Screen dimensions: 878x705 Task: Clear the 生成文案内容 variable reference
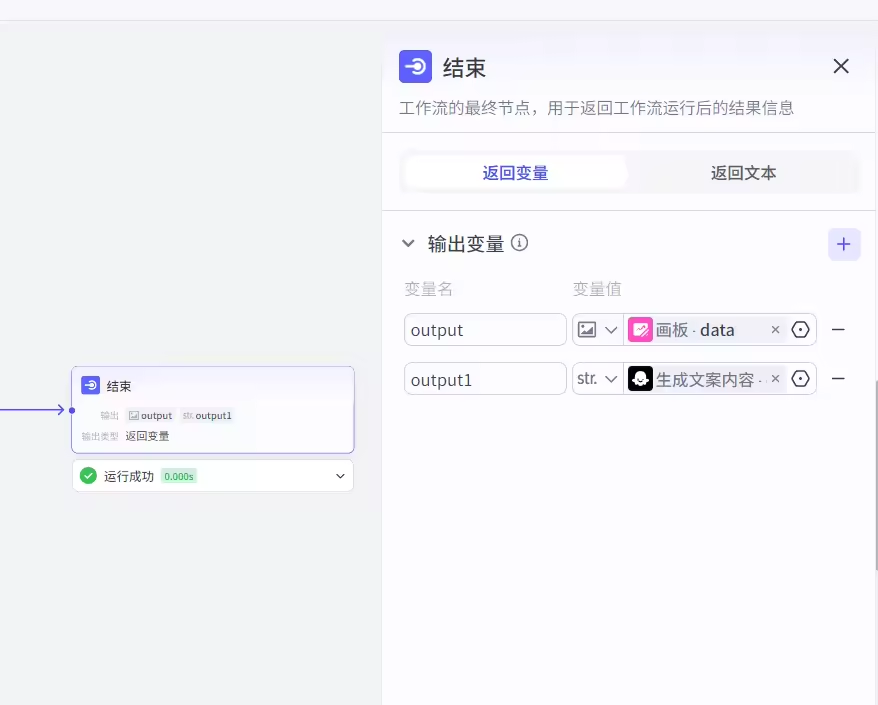click(775, 380)
